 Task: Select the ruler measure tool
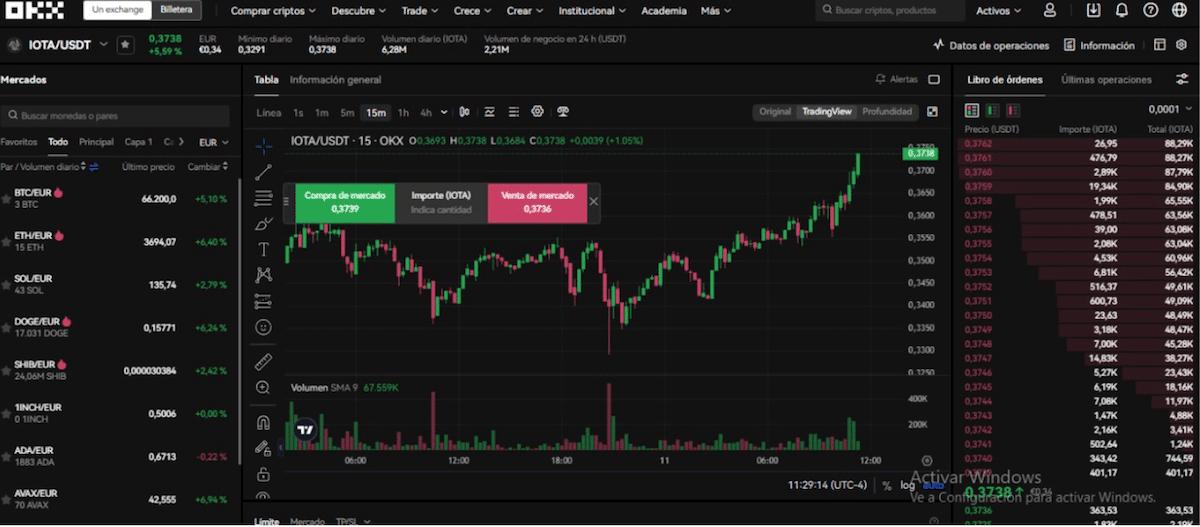(264, 360)
